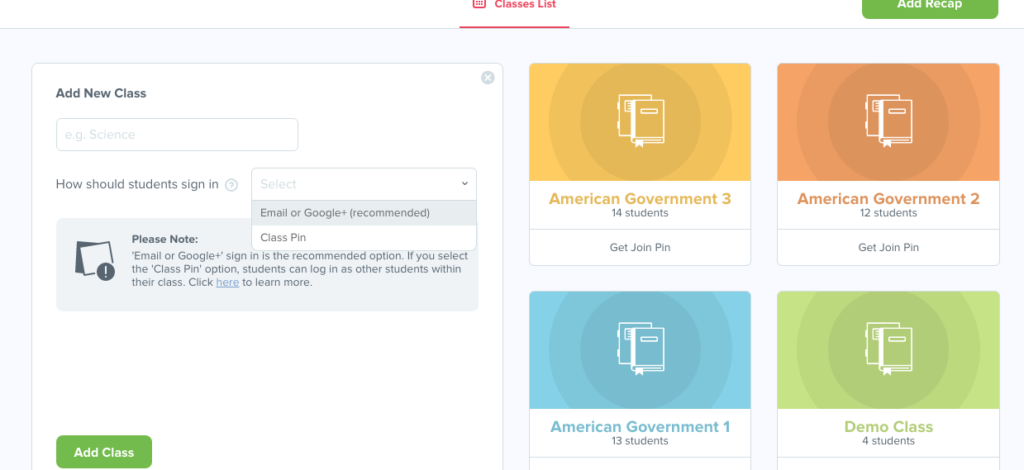Click the help question mark icon
Image resolution: width=1024 pixels, height=470 pixels.
pos(231,185)
